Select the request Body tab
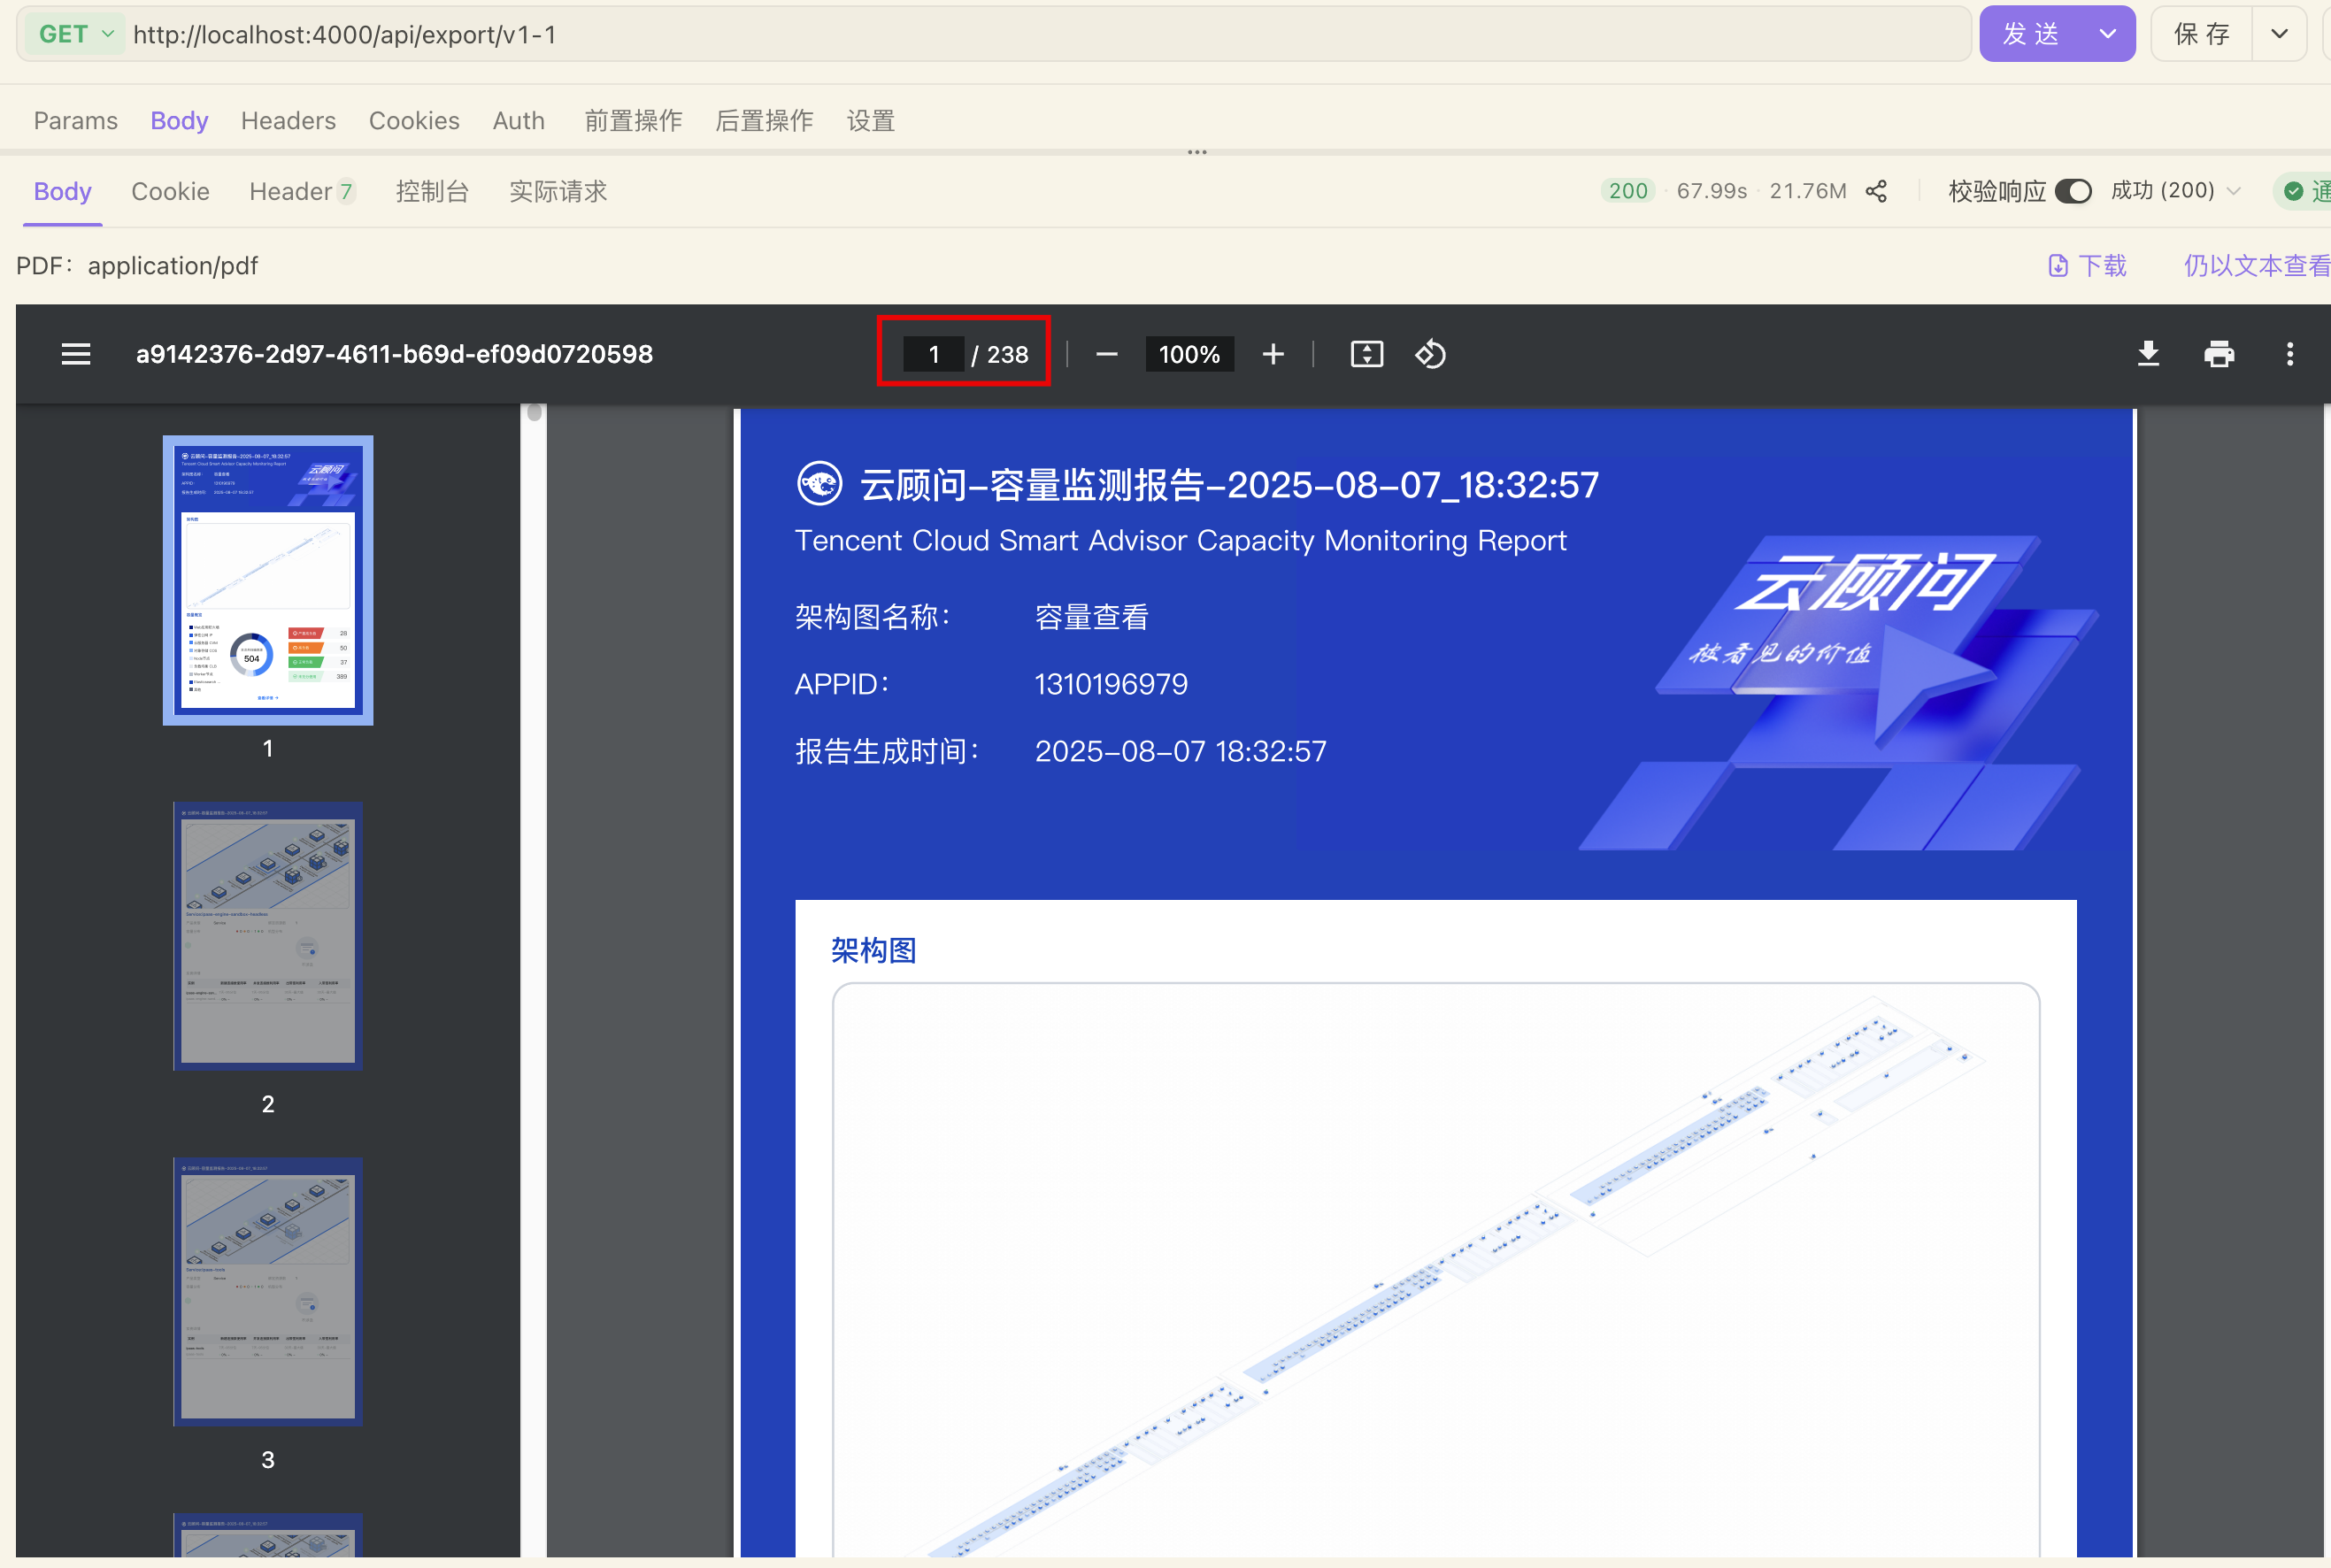Screen dimensions: 2331x1568 [179, 121]
